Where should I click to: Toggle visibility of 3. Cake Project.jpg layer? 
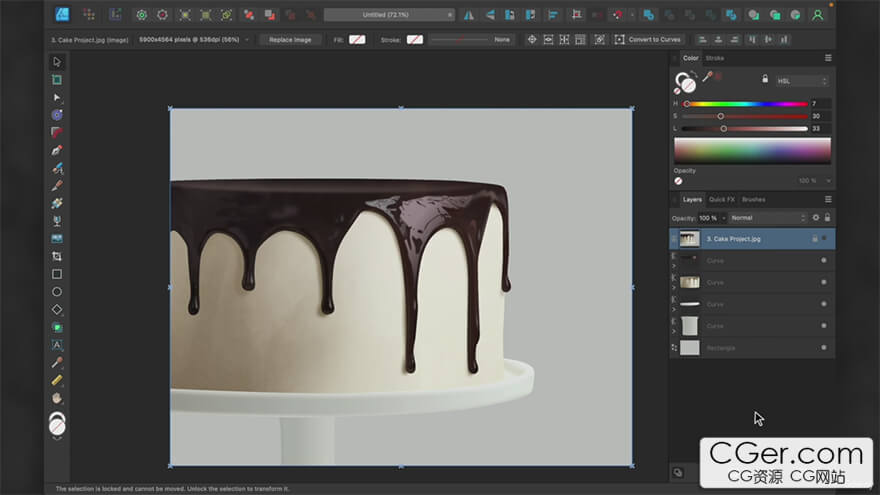pos(824,239)
